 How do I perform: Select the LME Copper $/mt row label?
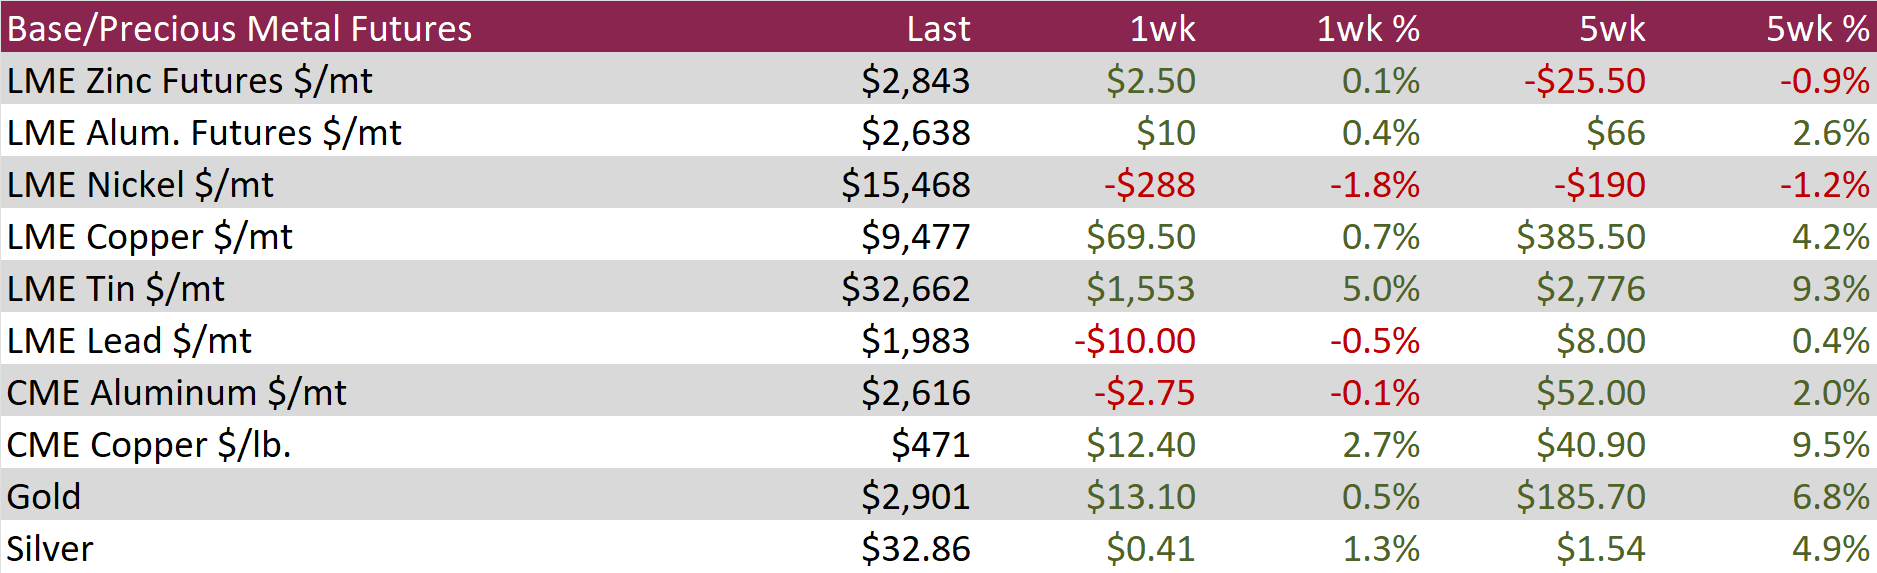tap(150, 237)
